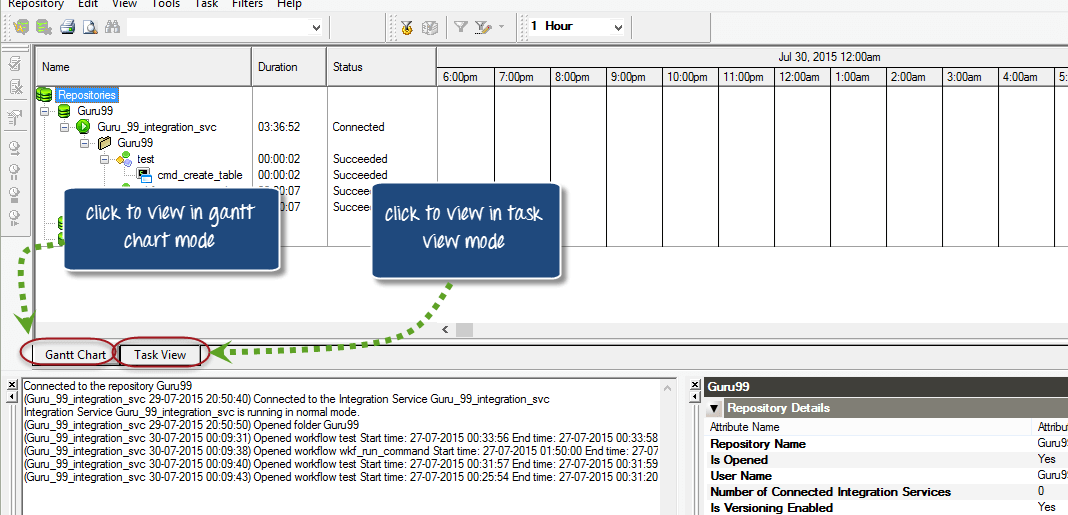This screenshot has height=515, width=1068.
Task: Open Print Preview from the toolbar
Action: (x=89, y=27)
